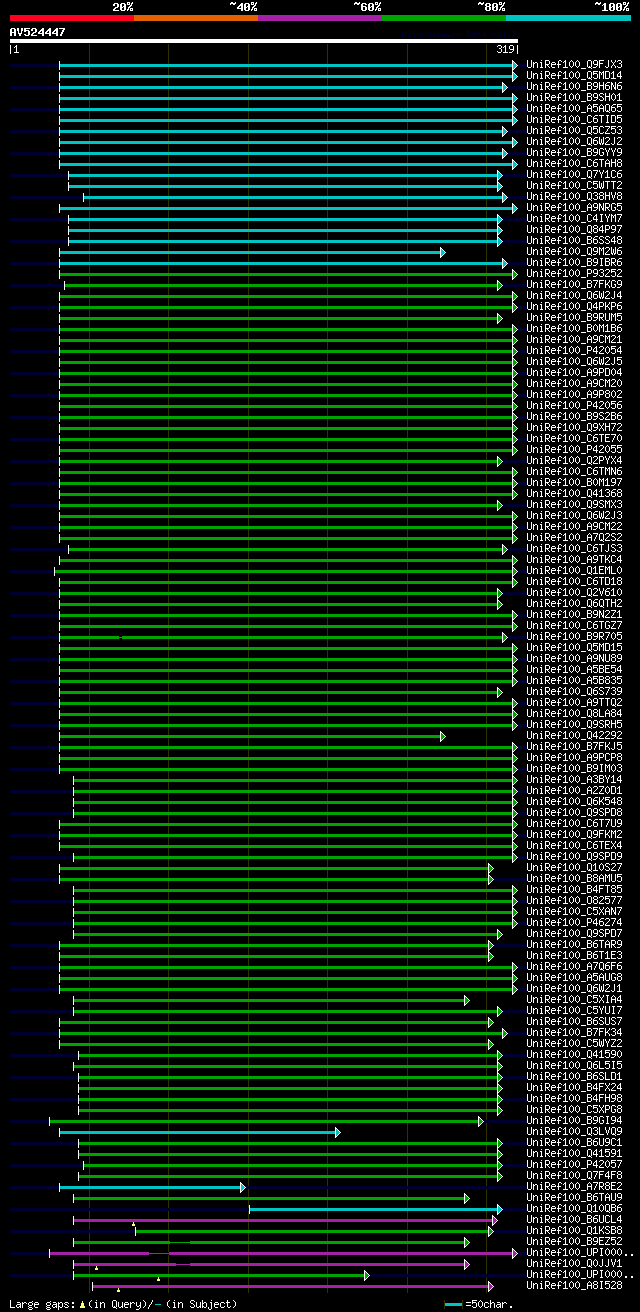Click the green alignment bar of Q42292
This screenshot has height=1312, width=640.
(252, 736)
